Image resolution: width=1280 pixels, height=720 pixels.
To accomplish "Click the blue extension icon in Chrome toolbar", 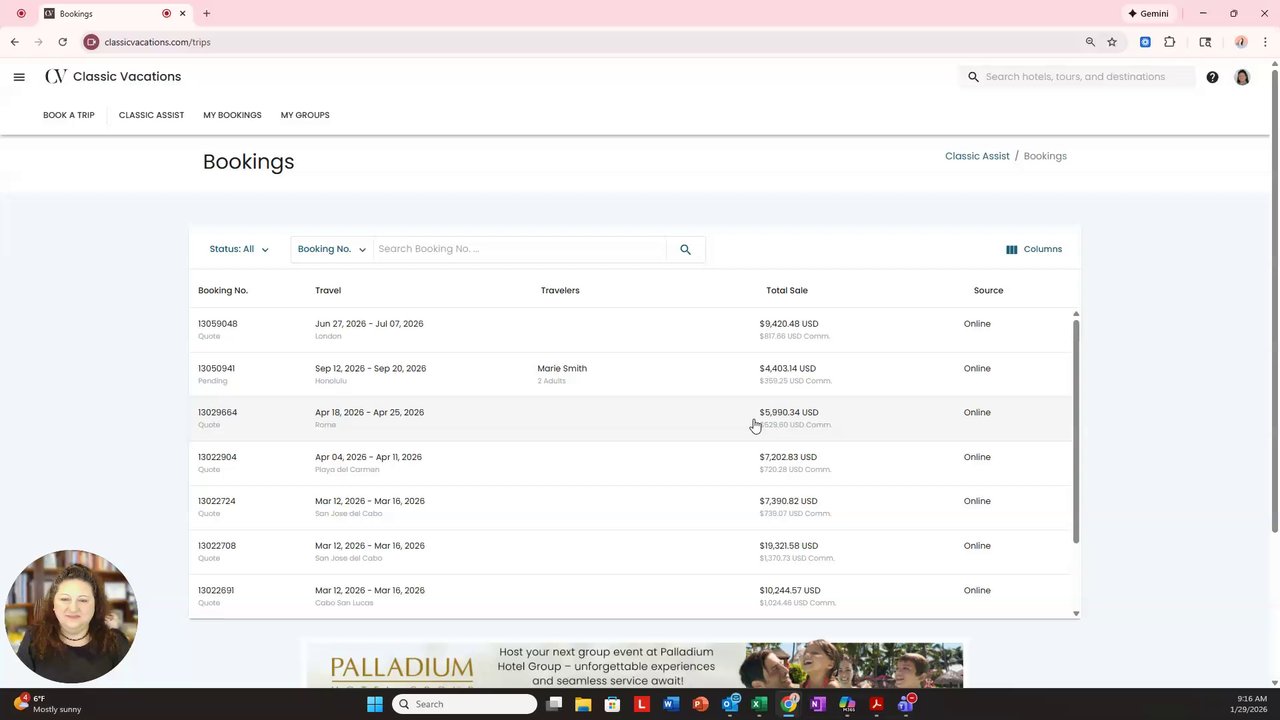I will click(x=1145, y=42).
